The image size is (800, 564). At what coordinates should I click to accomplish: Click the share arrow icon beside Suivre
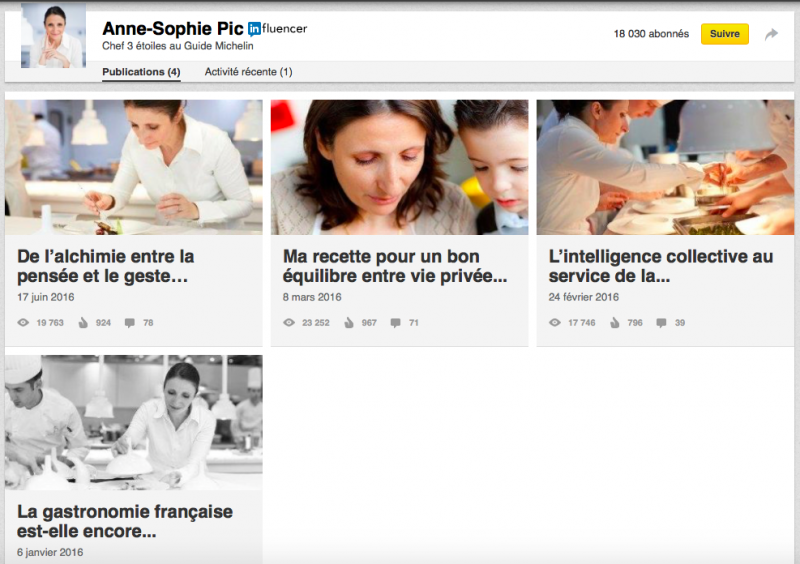[x=771, y=34]
